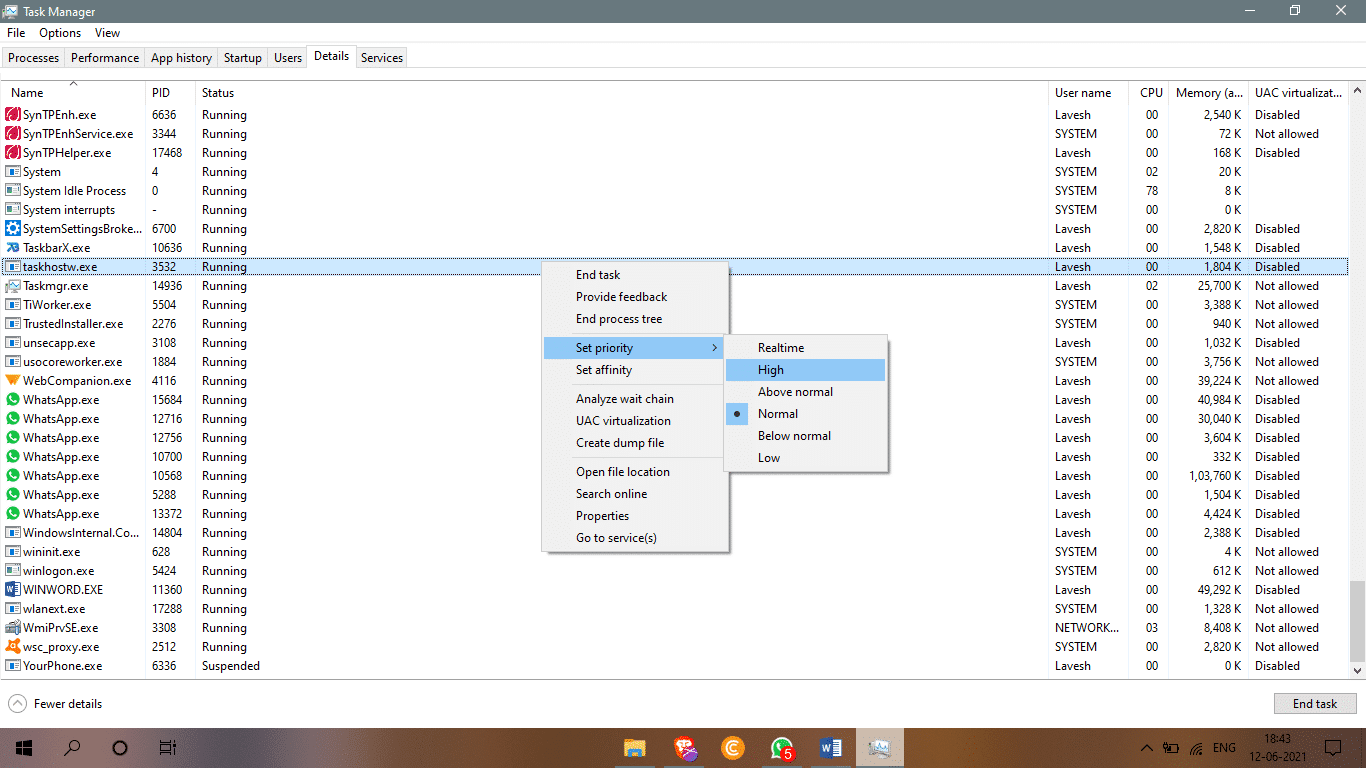Set priority to Realtime
Screen dimensions: 1366x768
coord(806,348)
